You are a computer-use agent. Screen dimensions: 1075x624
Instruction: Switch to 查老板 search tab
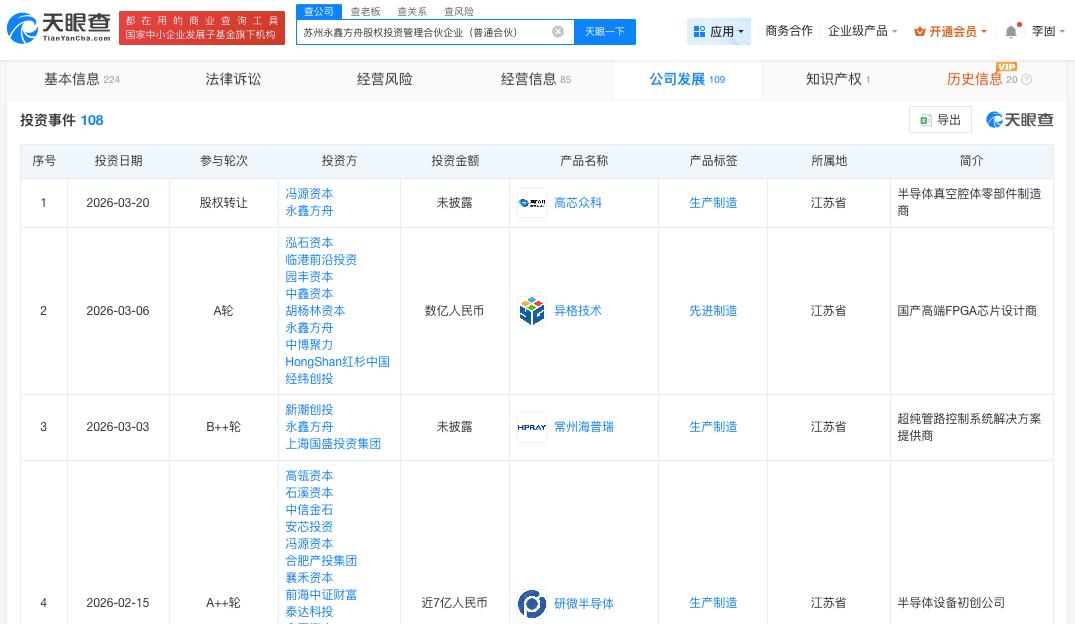[x=365, y=12]
